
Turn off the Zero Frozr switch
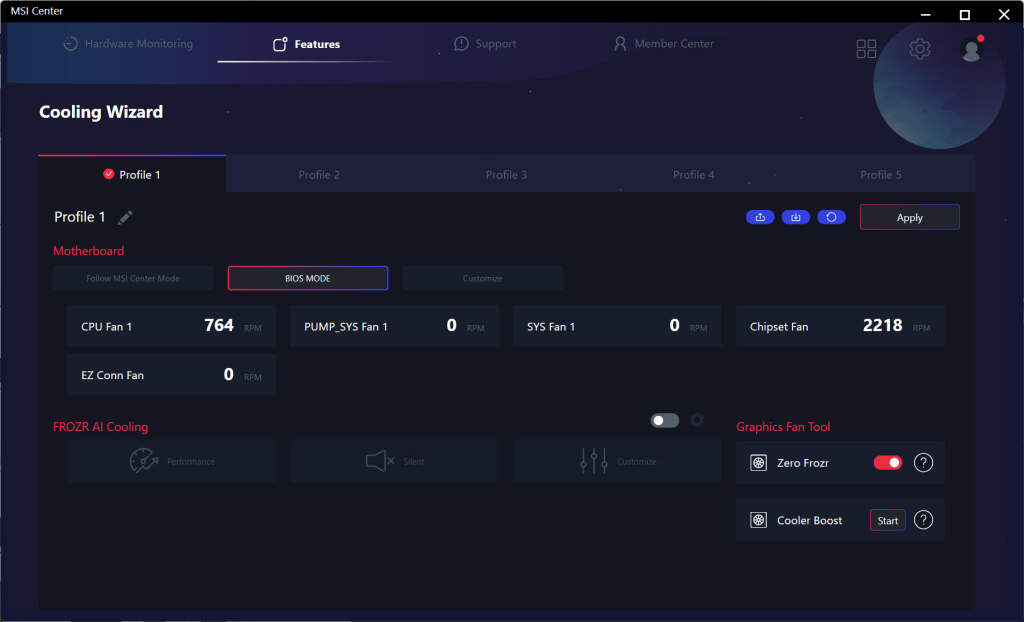888,463
